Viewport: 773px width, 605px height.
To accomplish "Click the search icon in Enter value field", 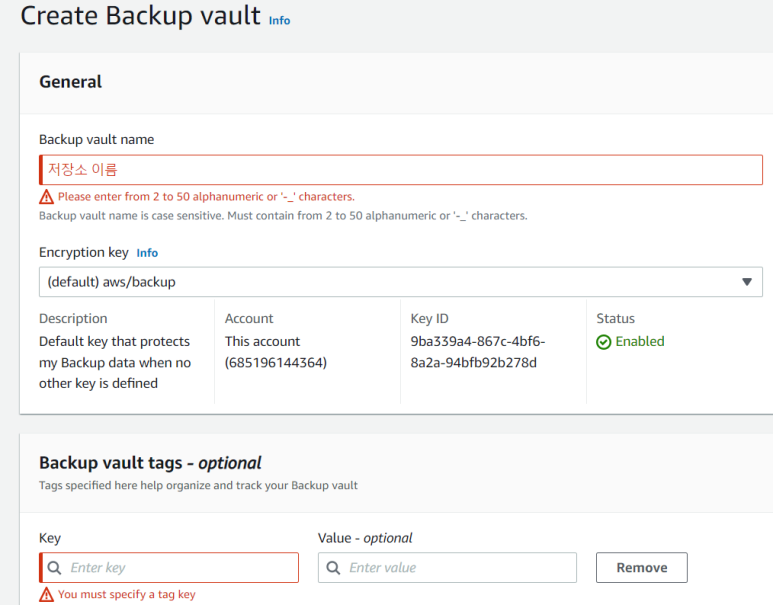I will click(x=333, y=568).
